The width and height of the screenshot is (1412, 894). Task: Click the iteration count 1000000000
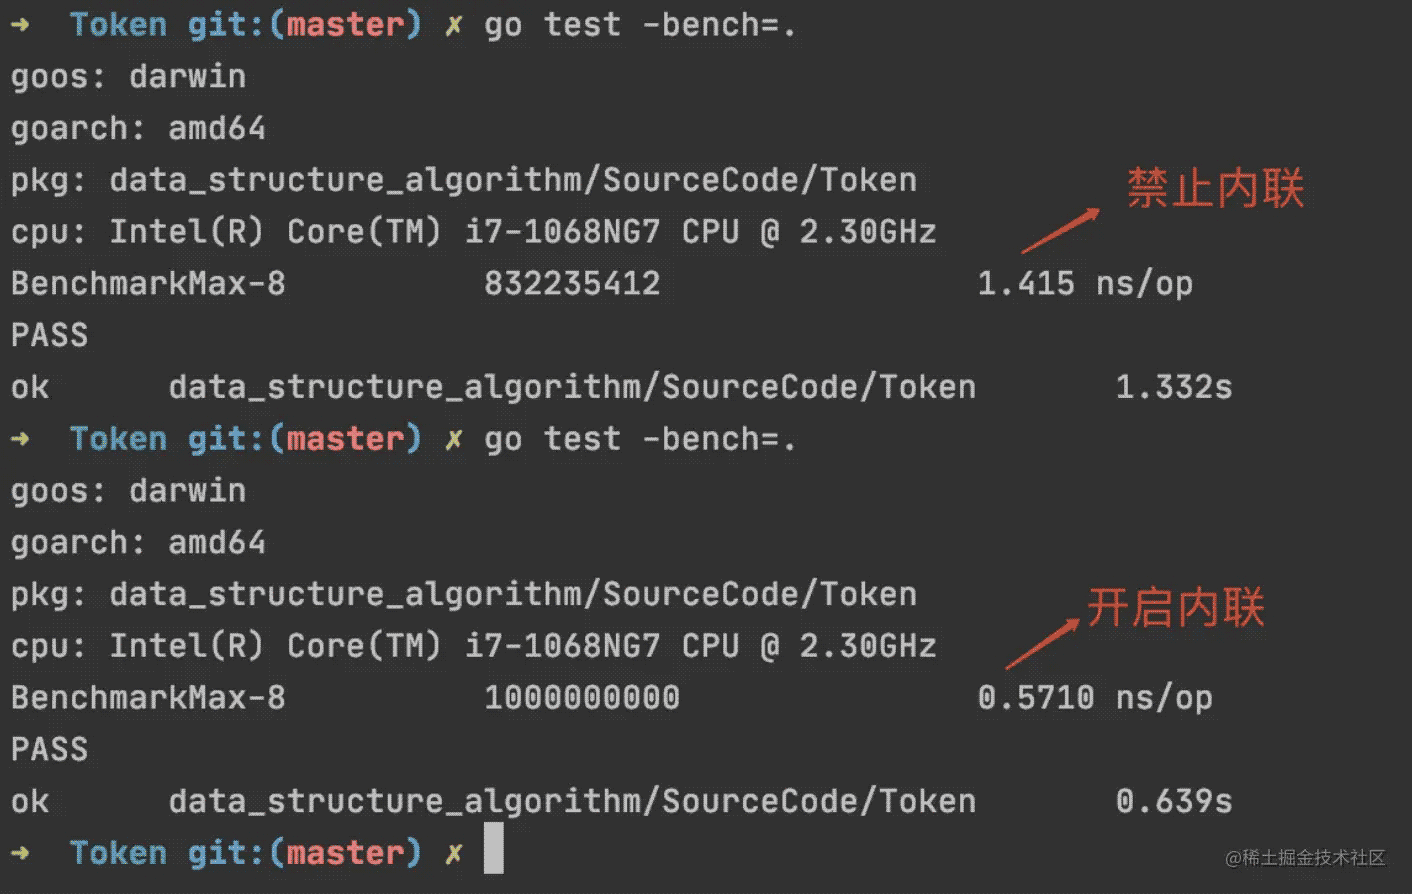[582, 698]
